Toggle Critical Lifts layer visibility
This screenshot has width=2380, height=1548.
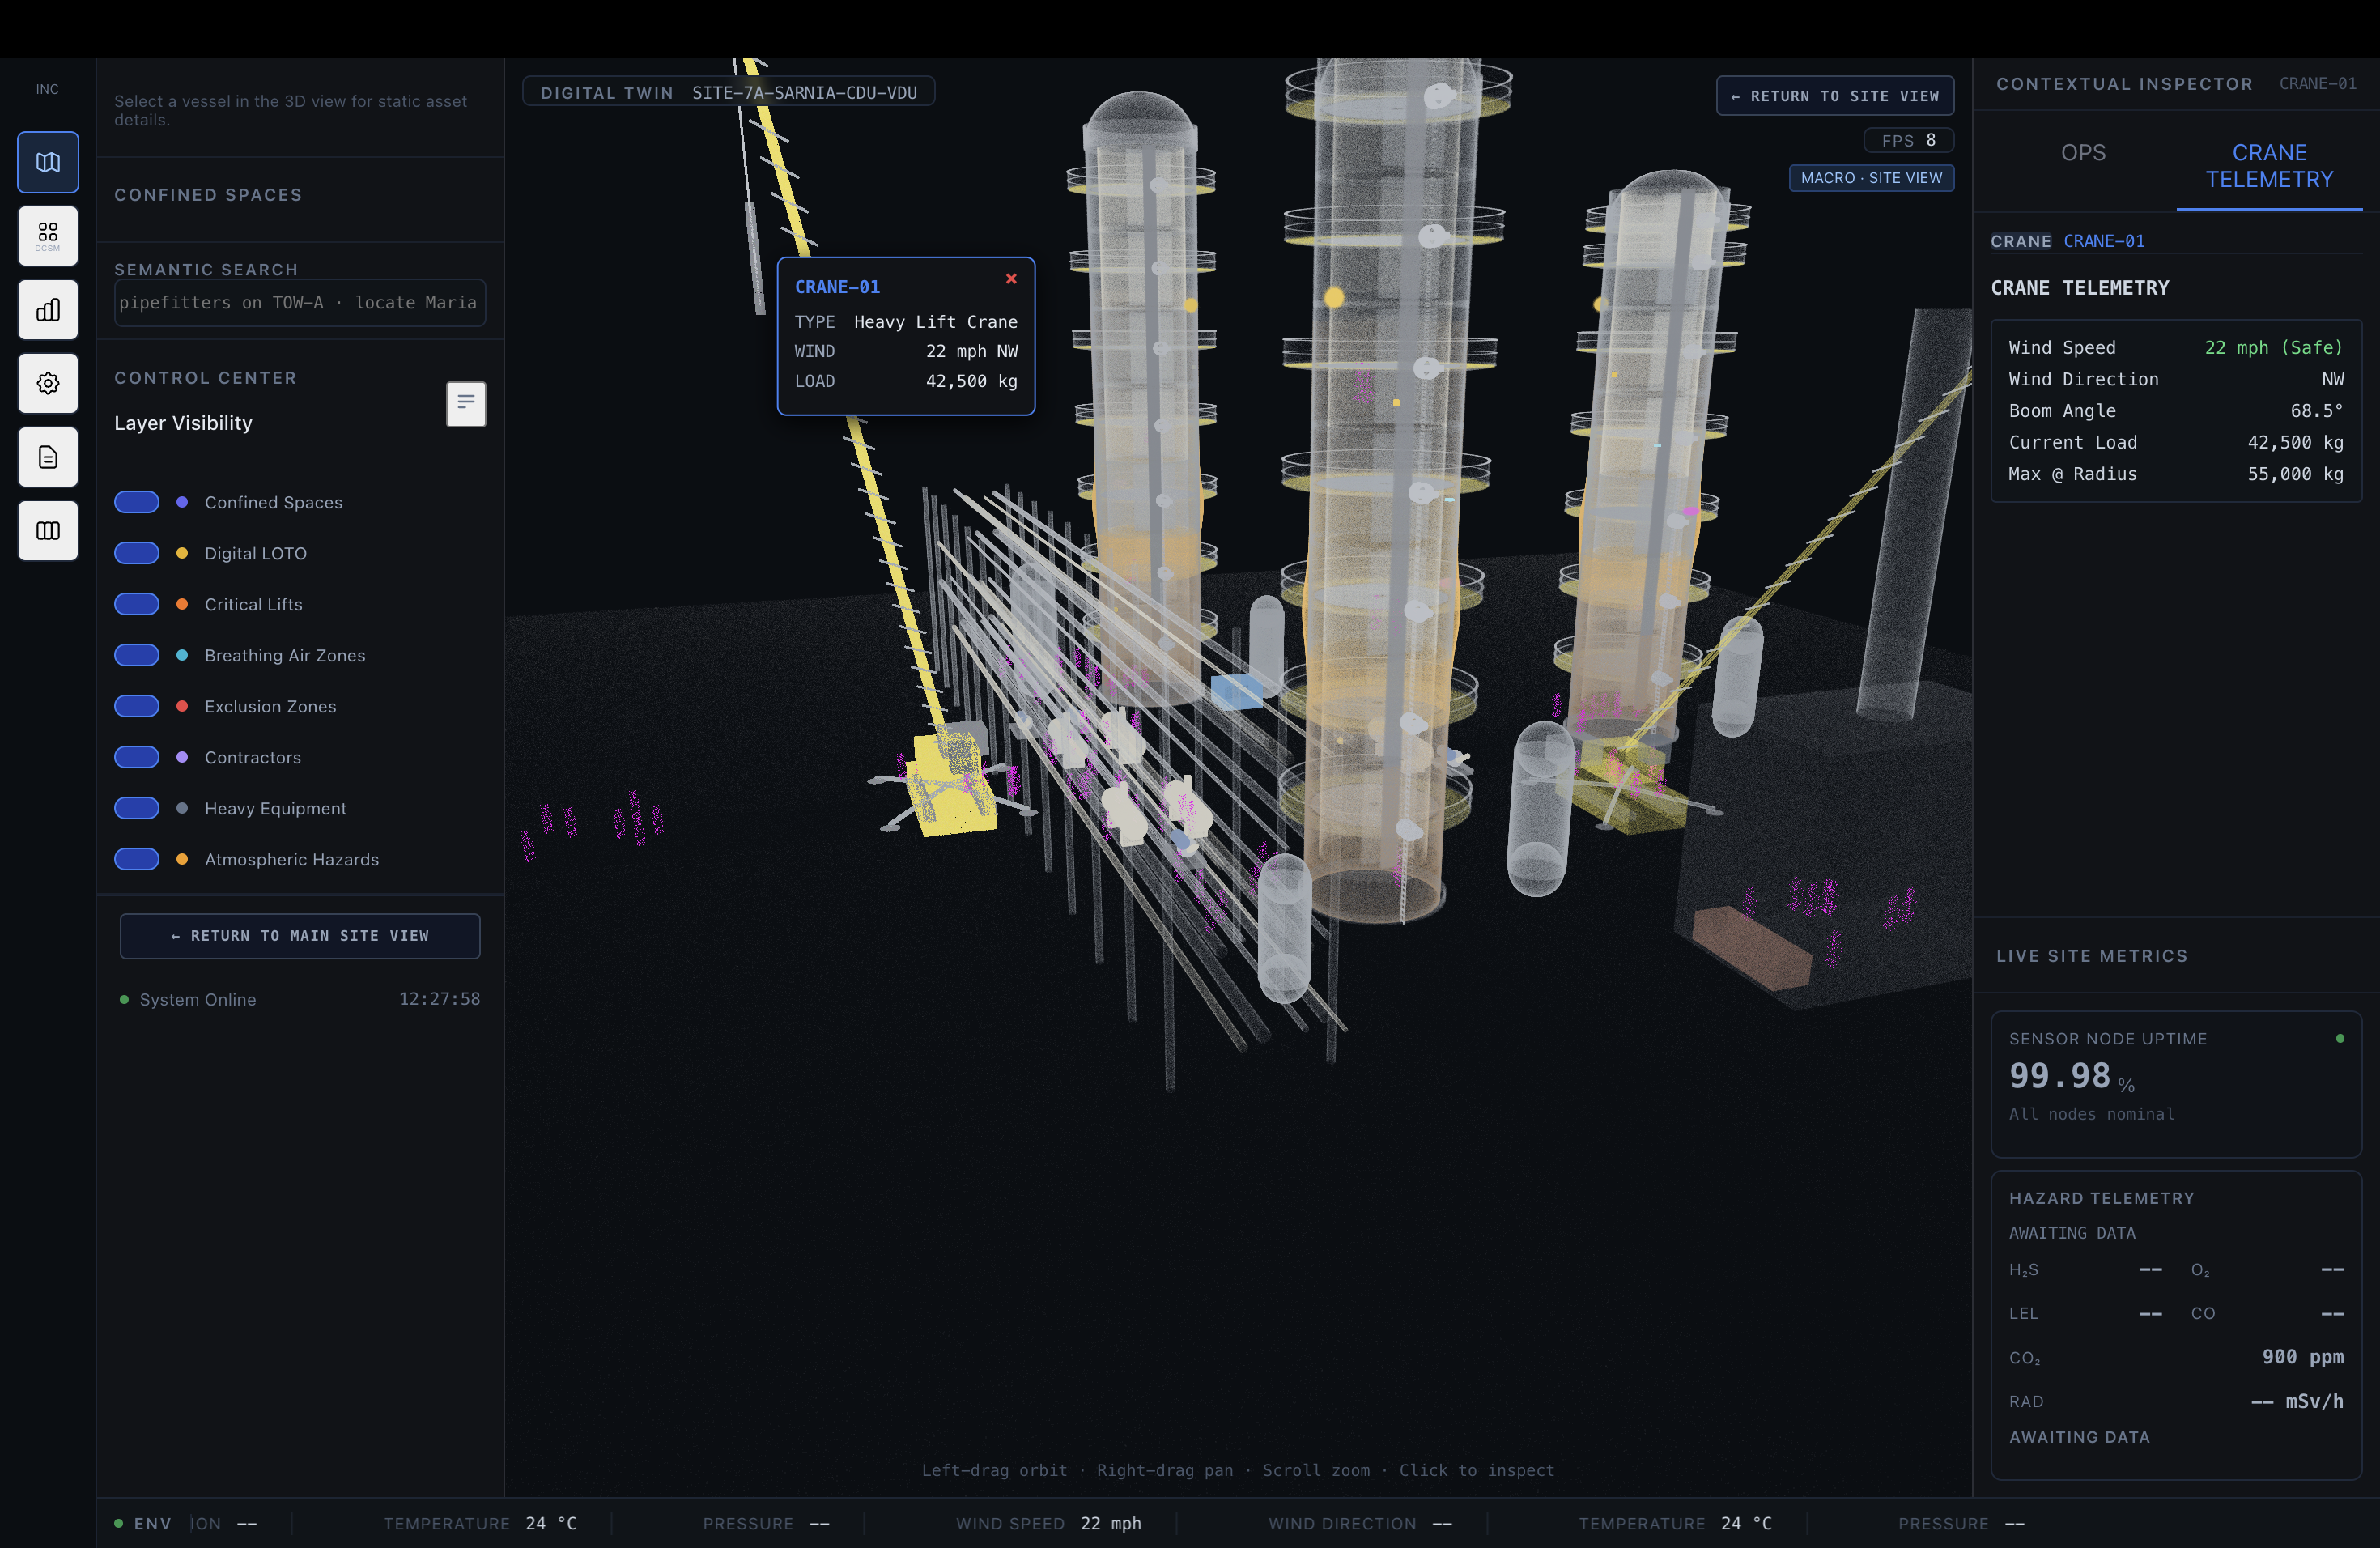coord(137,604)
